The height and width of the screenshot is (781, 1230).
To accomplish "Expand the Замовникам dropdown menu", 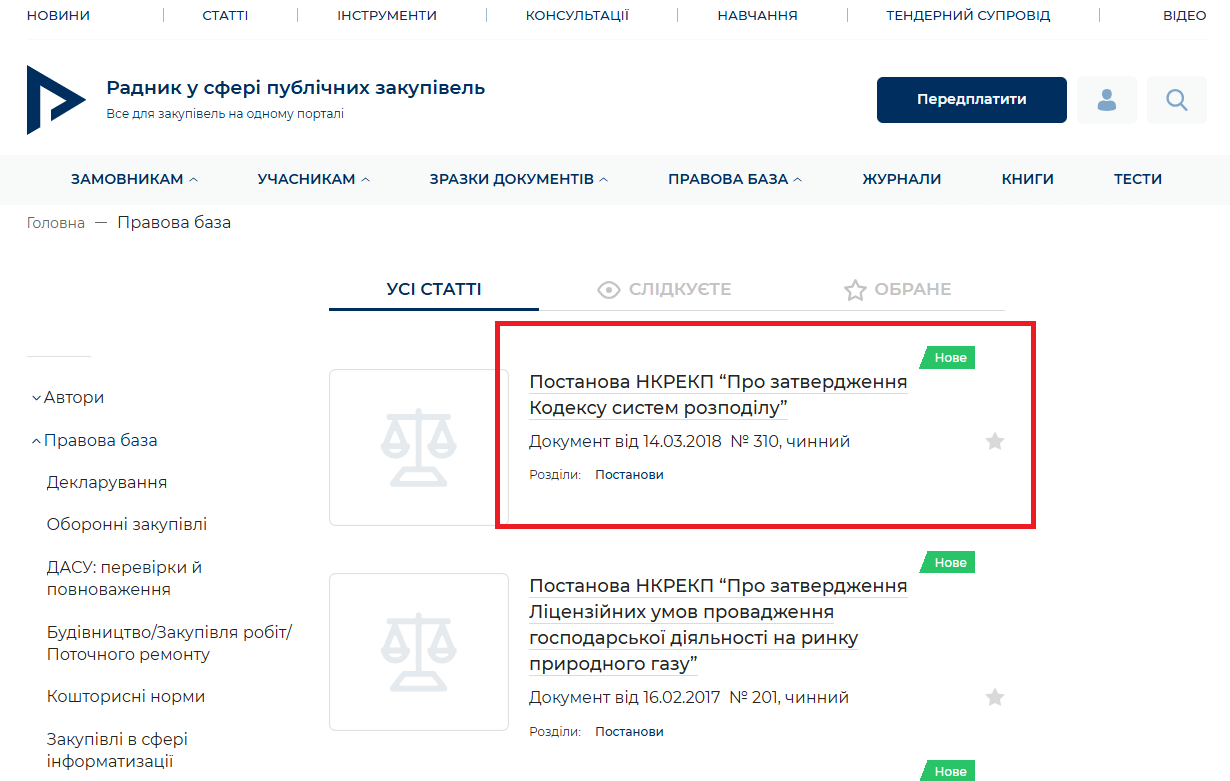I will [x=134, y=179].
